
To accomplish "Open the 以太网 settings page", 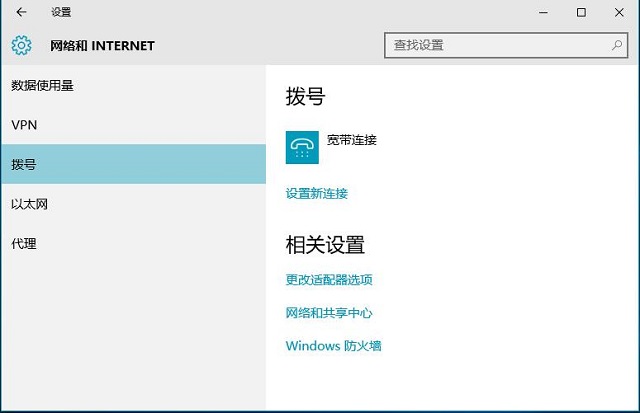I will coord(30,204).
